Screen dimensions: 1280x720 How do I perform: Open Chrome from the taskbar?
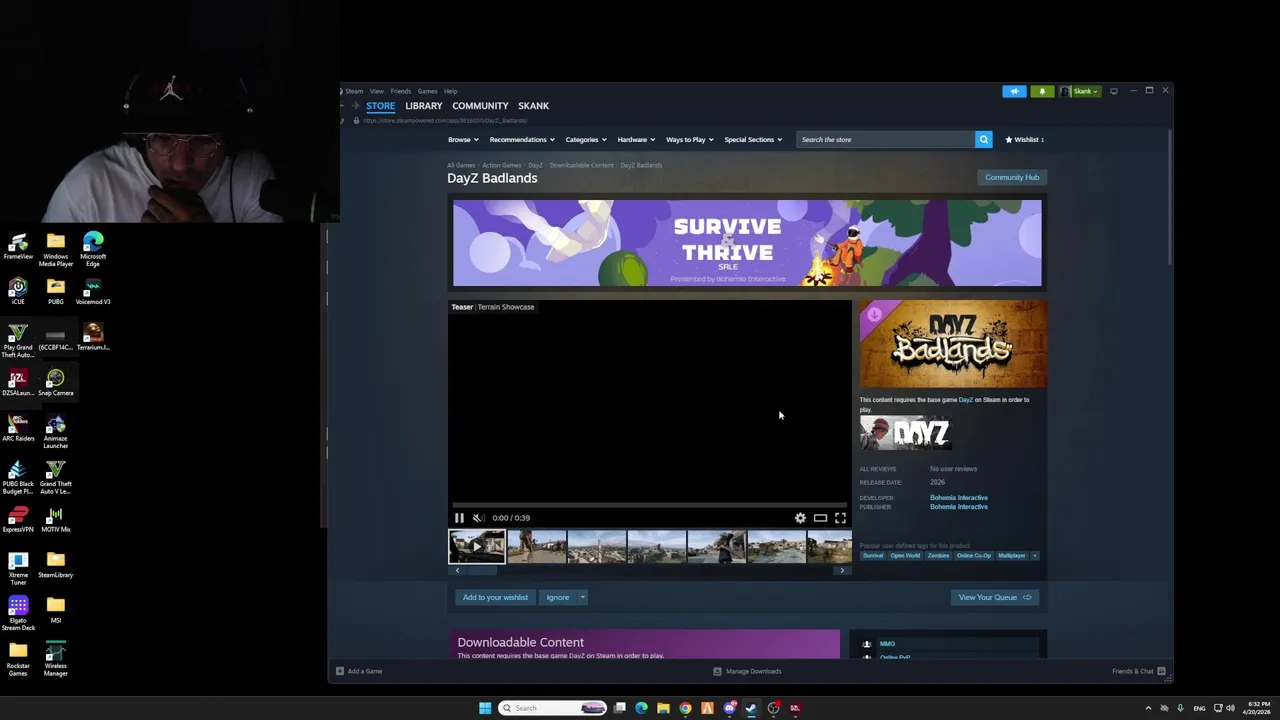tap(685, 708)
